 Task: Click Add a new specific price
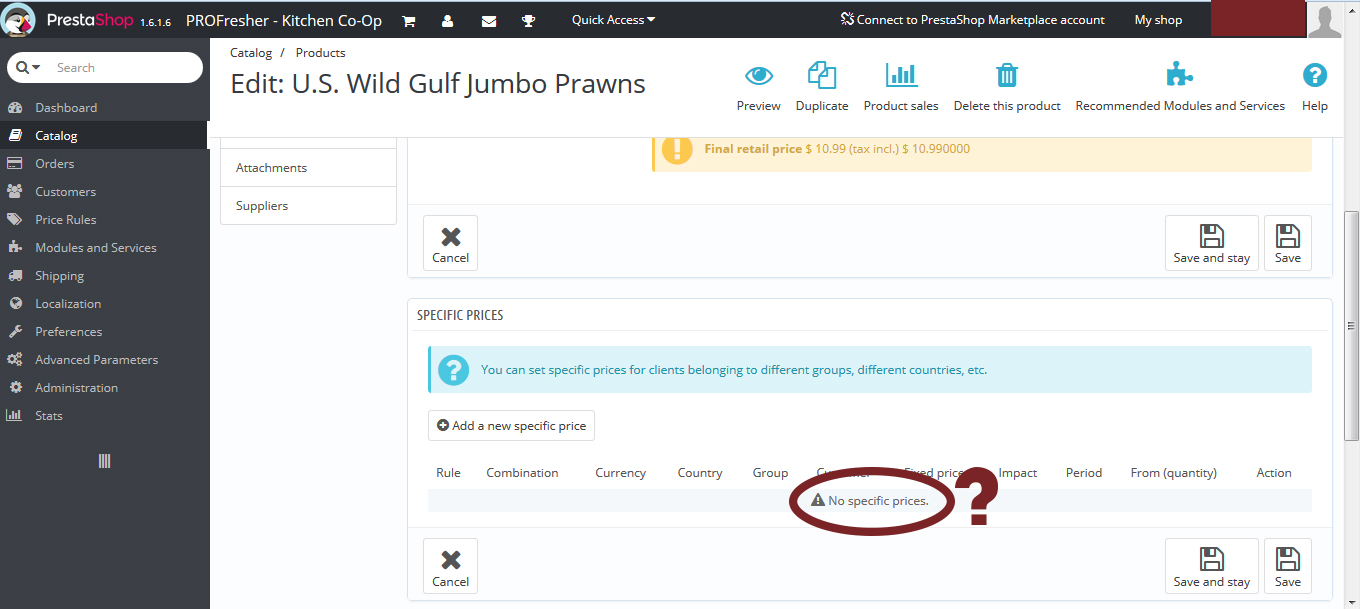tap(511, 425)
